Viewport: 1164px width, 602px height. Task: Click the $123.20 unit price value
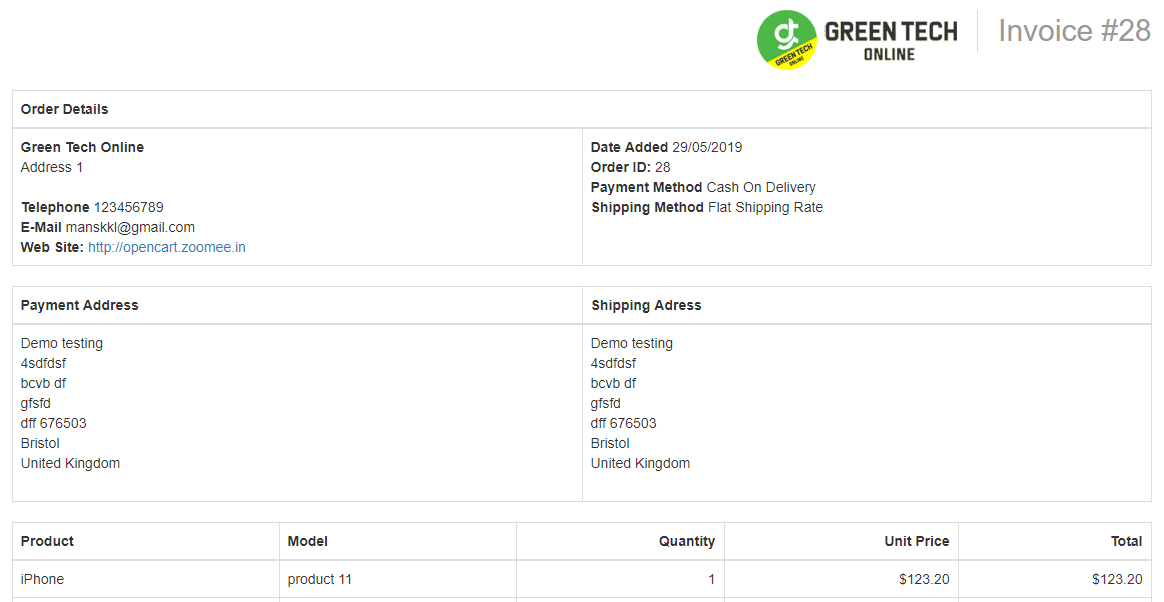tap(924, 579)
